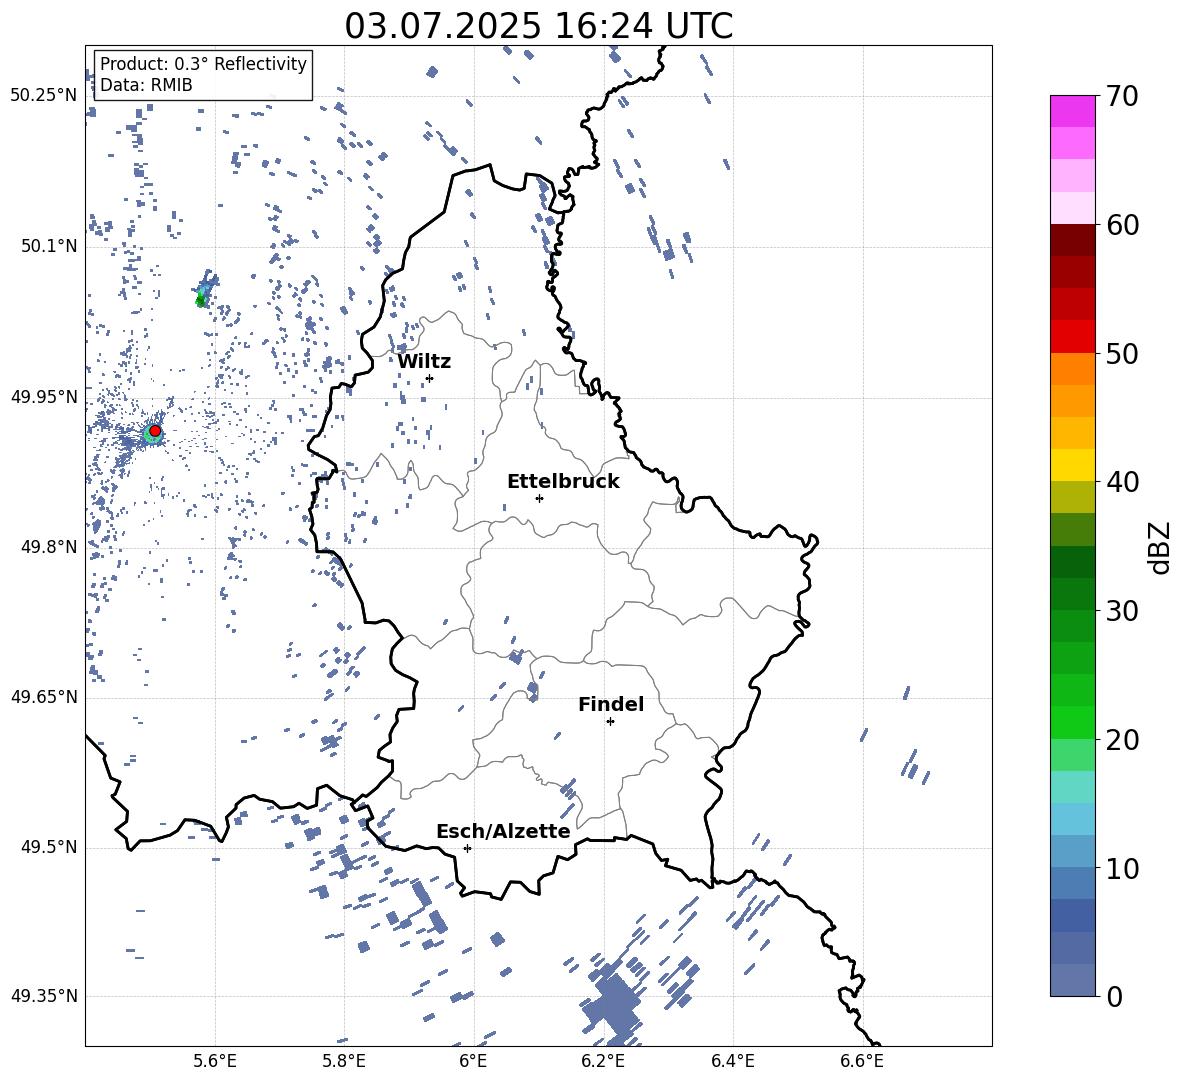Image resolution: width=1184 pixels, height=1081 pixels.
Task: Click the 6.4°E longitude label
Action: point(732,1061)
